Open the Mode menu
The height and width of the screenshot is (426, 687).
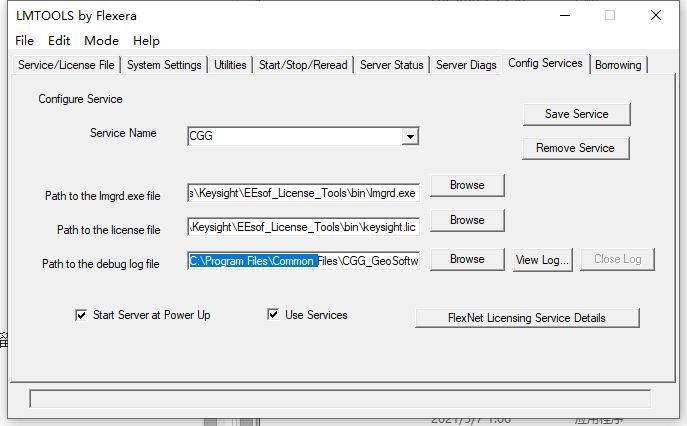click(102, 41)
